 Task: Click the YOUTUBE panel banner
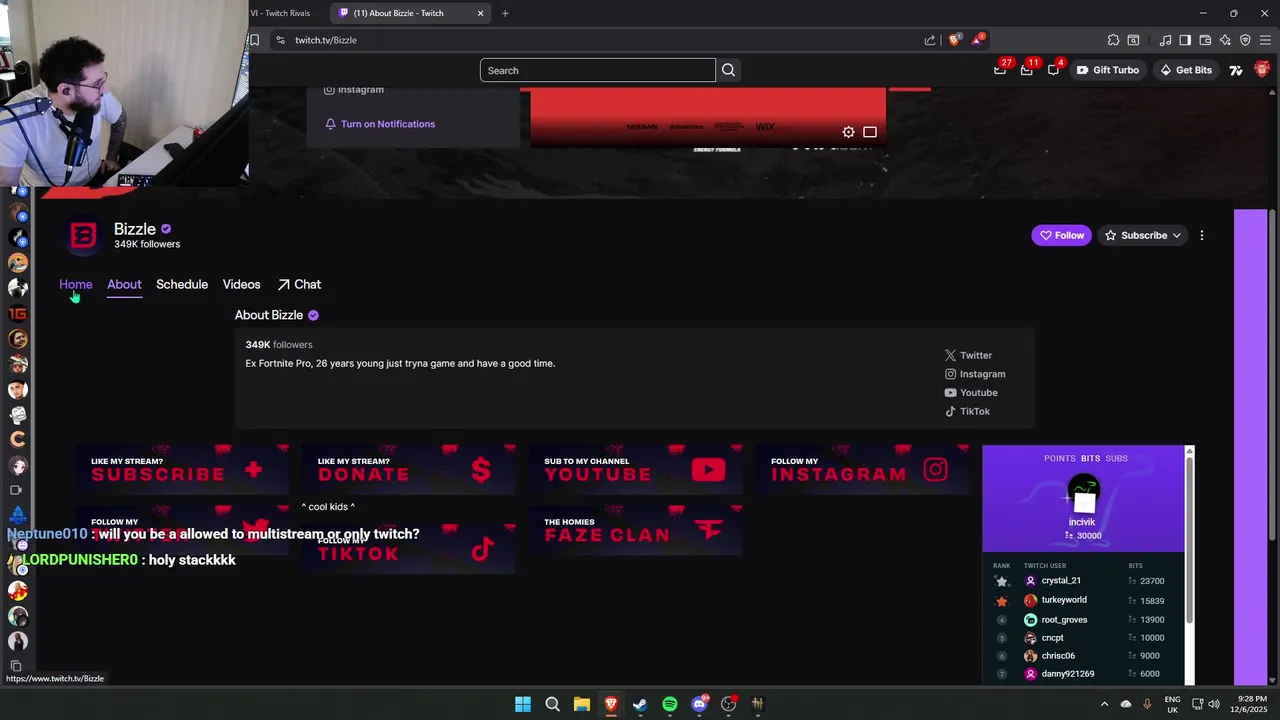[x=636, y=470]
